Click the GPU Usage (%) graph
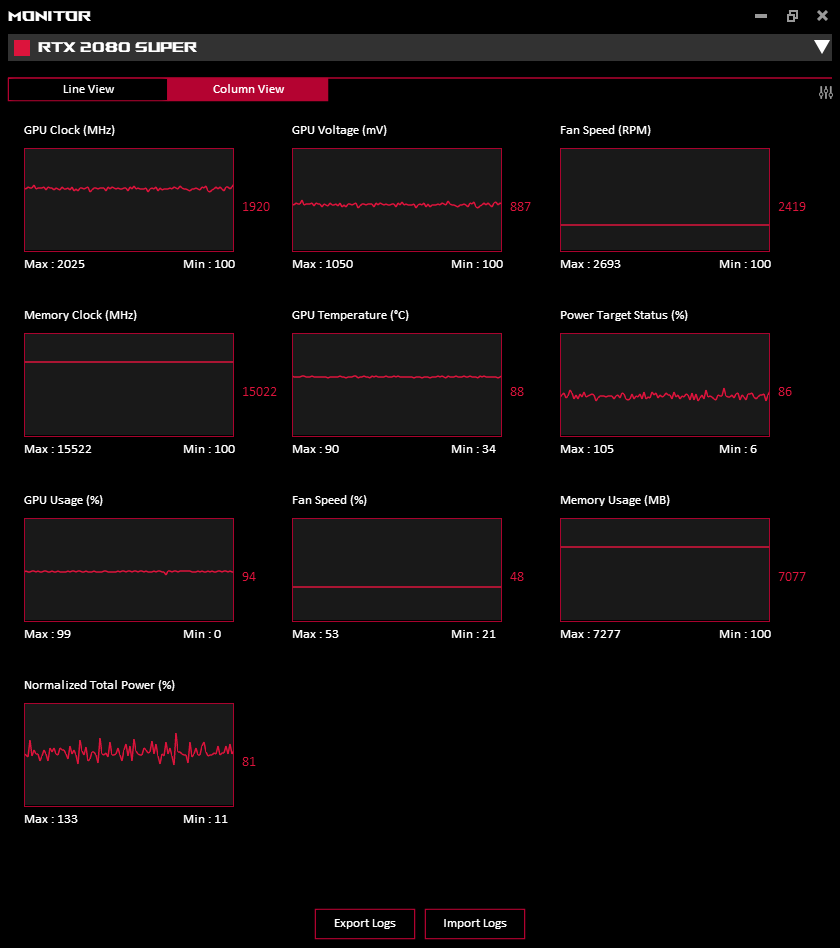The width and height of the screenshot is (840, 948). [x=129, y=570]
